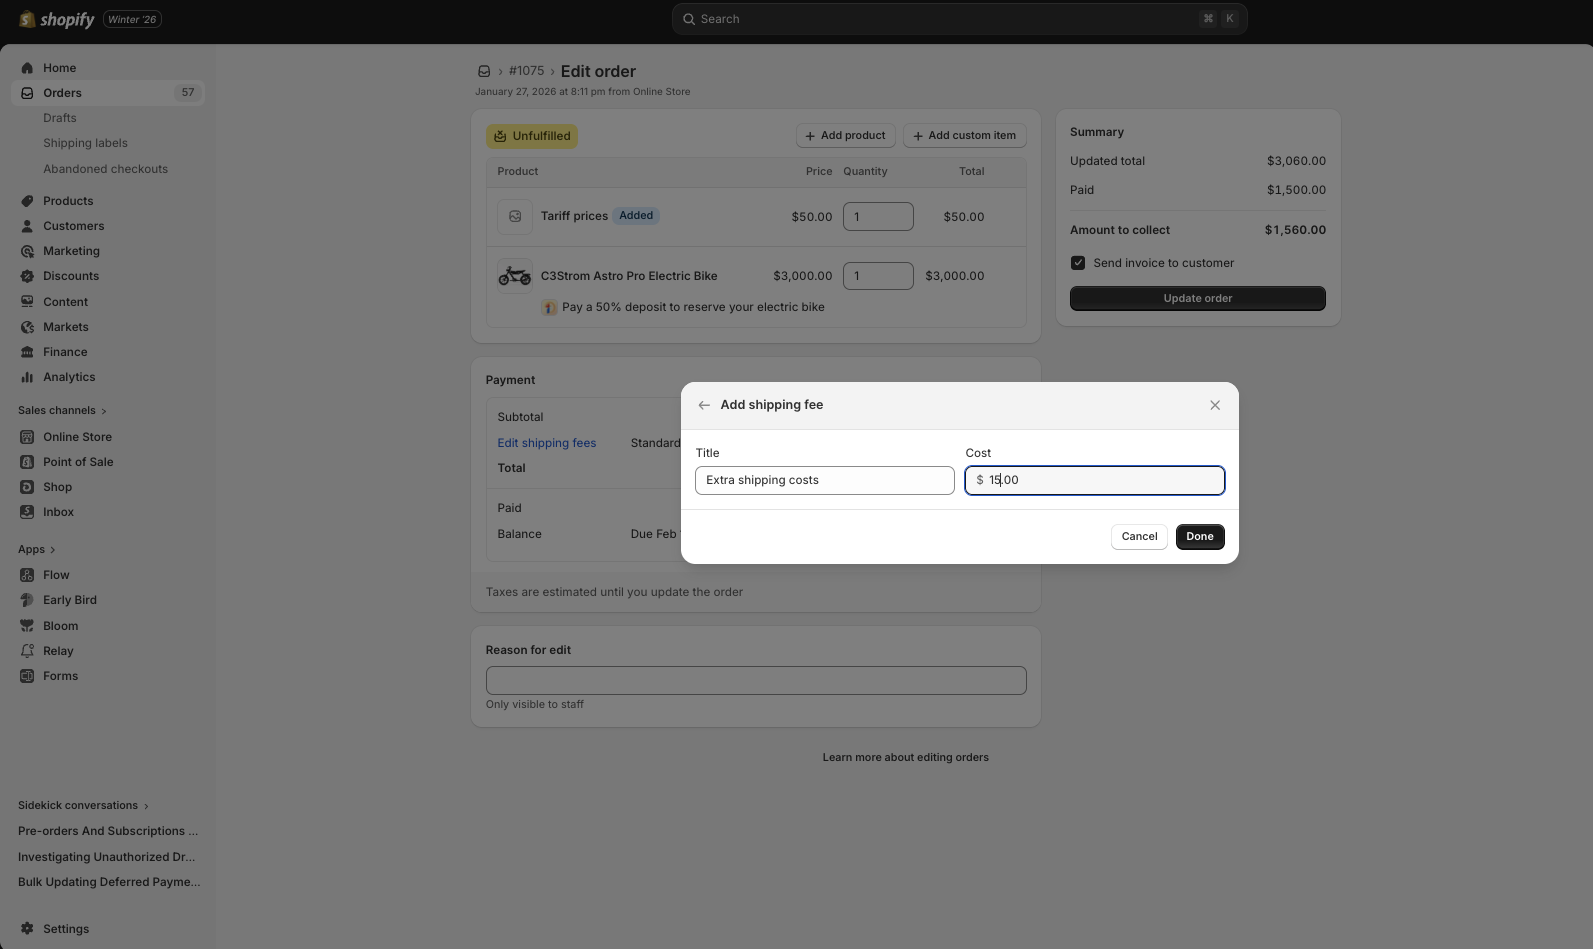1593x949 pixels.
Task: Click the 50% deposit icon under the bike
Action: click(549, 307)
